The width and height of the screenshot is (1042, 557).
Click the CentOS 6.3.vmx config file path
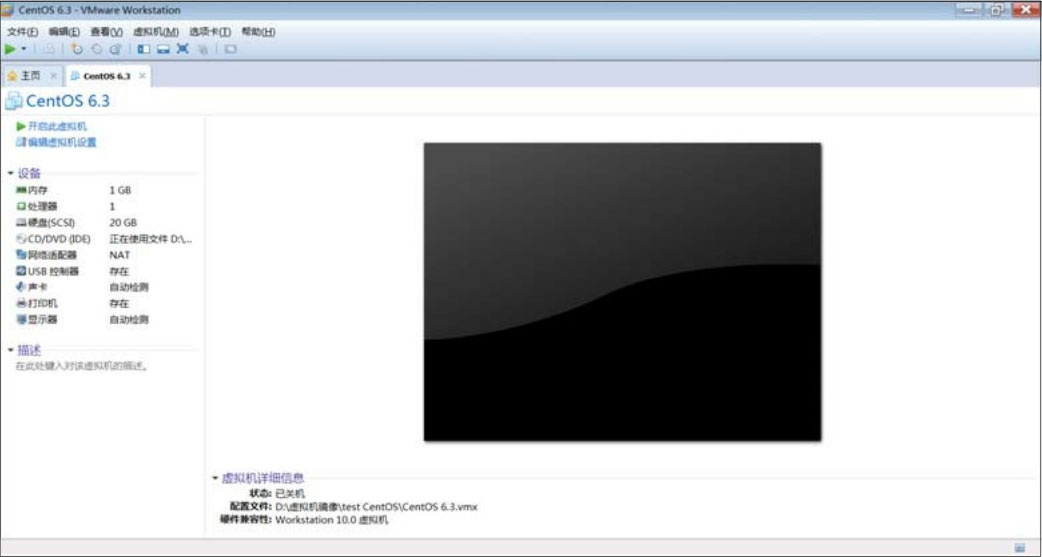(376, 506)
